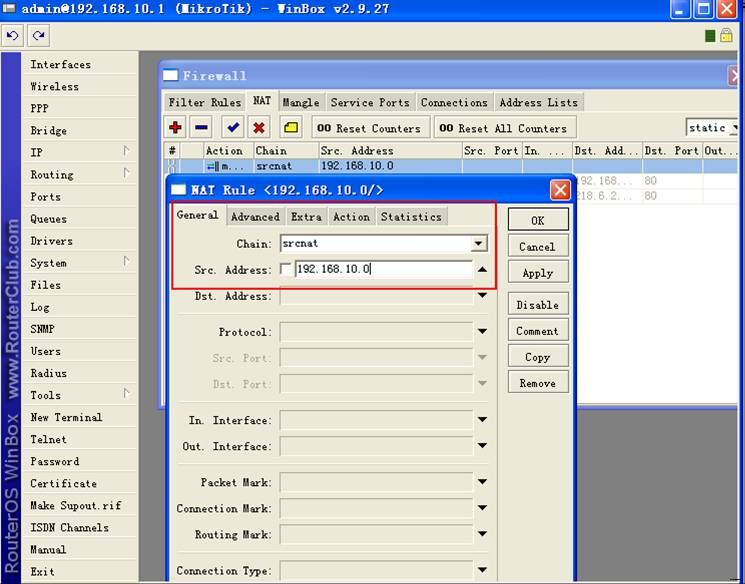This screenshot has height=584, width=745.
Task: Click the red plus add rule icon
Action: tap(176, 127)
